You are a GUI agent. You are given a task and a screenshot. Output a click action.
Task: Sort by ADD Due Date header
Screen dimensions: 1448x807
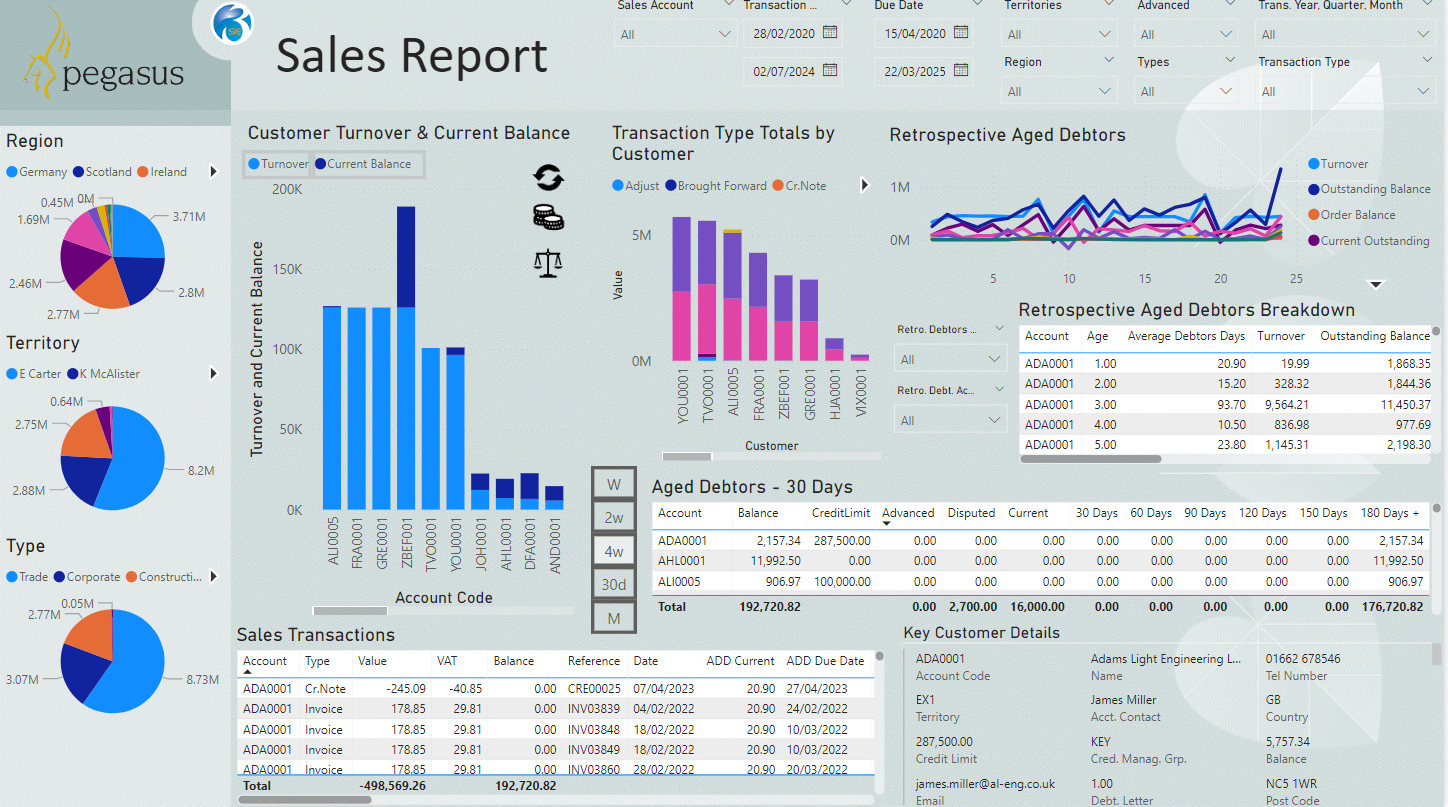tap(825, 661)
